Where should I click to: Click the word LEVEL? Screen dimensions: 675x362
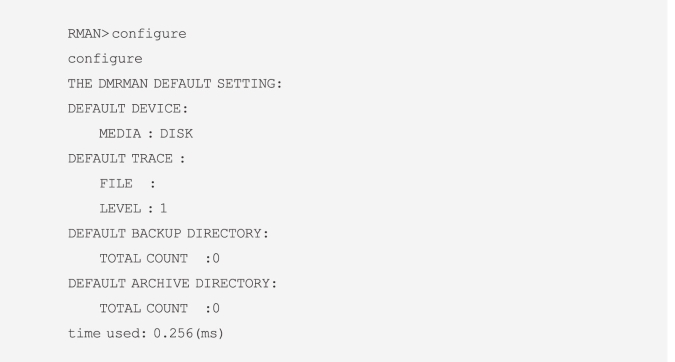[120, 208]
